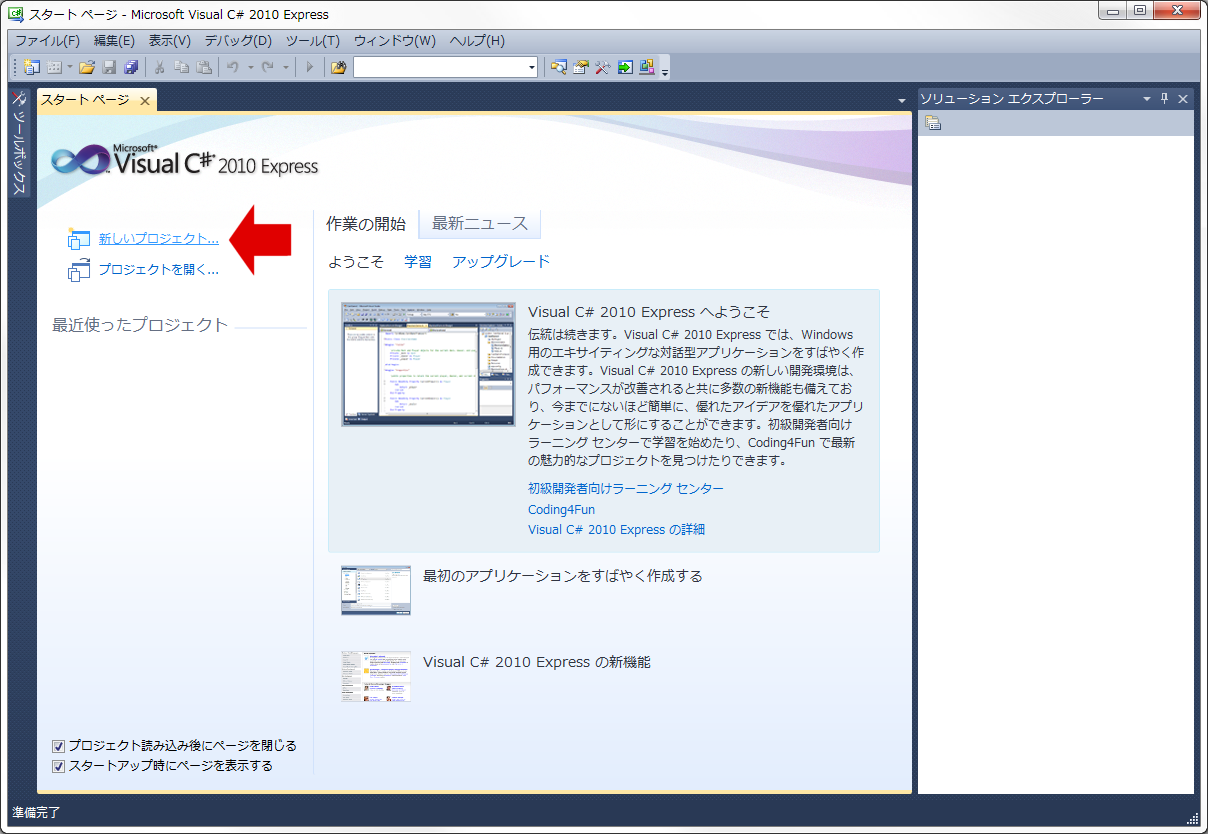Open Solution Explorer window position dropdown
Viewport: 1208px width, 834px height.
1147,99
